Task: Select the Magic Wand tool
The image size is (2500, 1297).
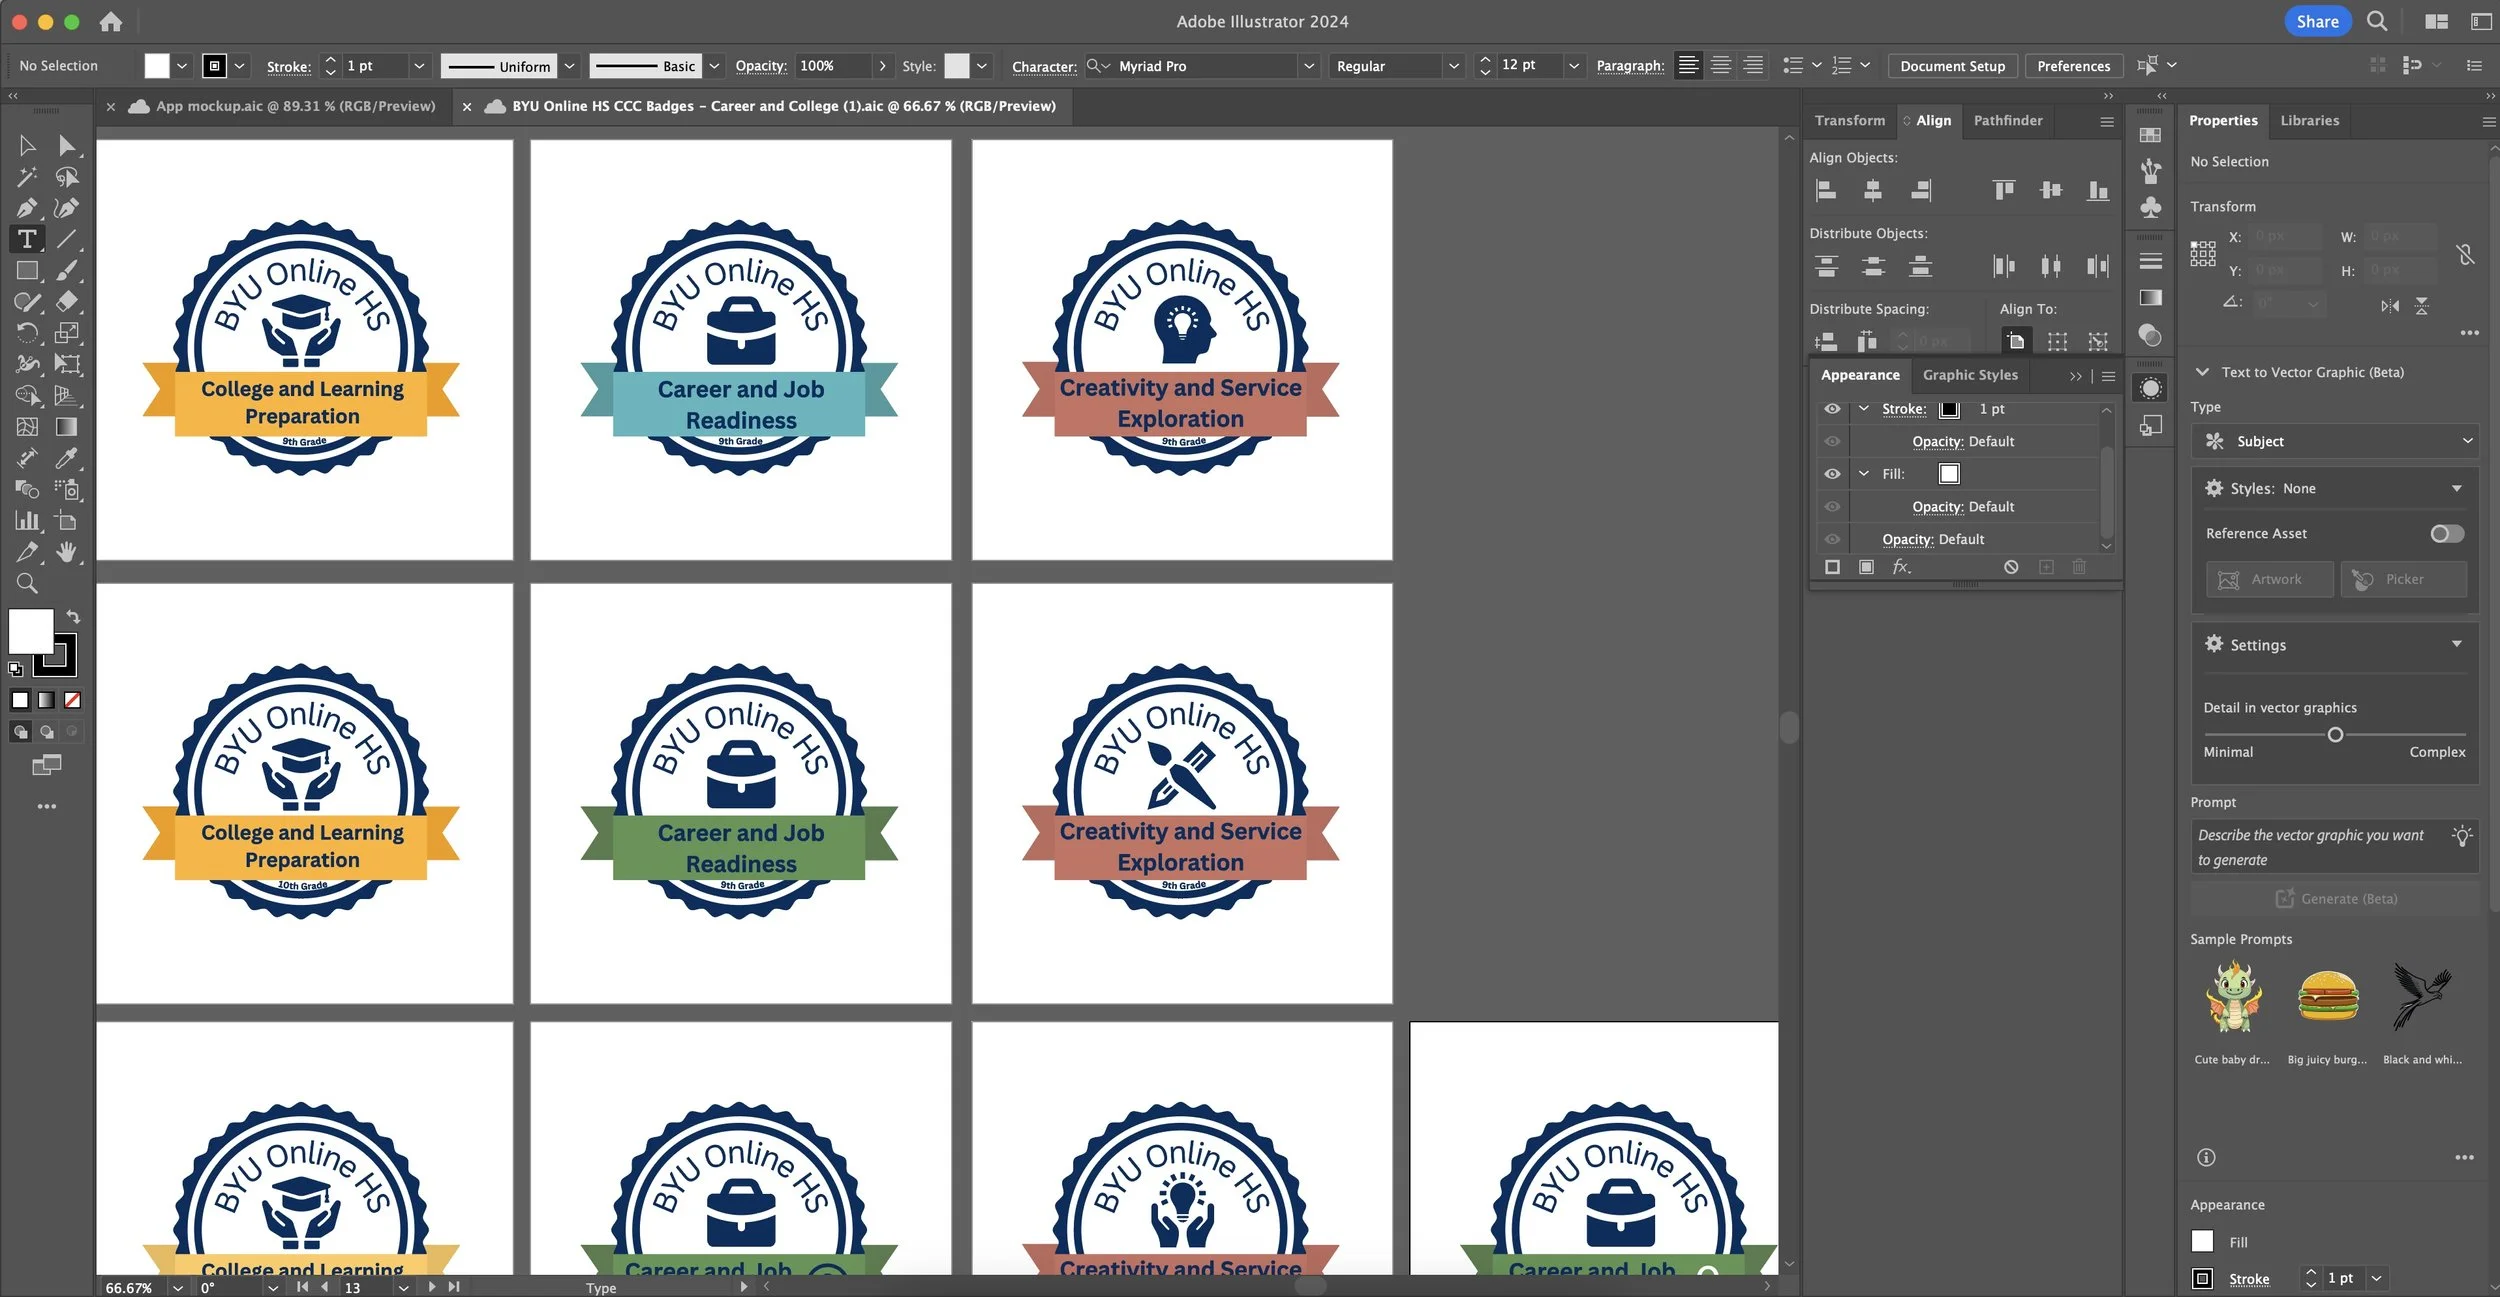Action: [x=27, y=177]
